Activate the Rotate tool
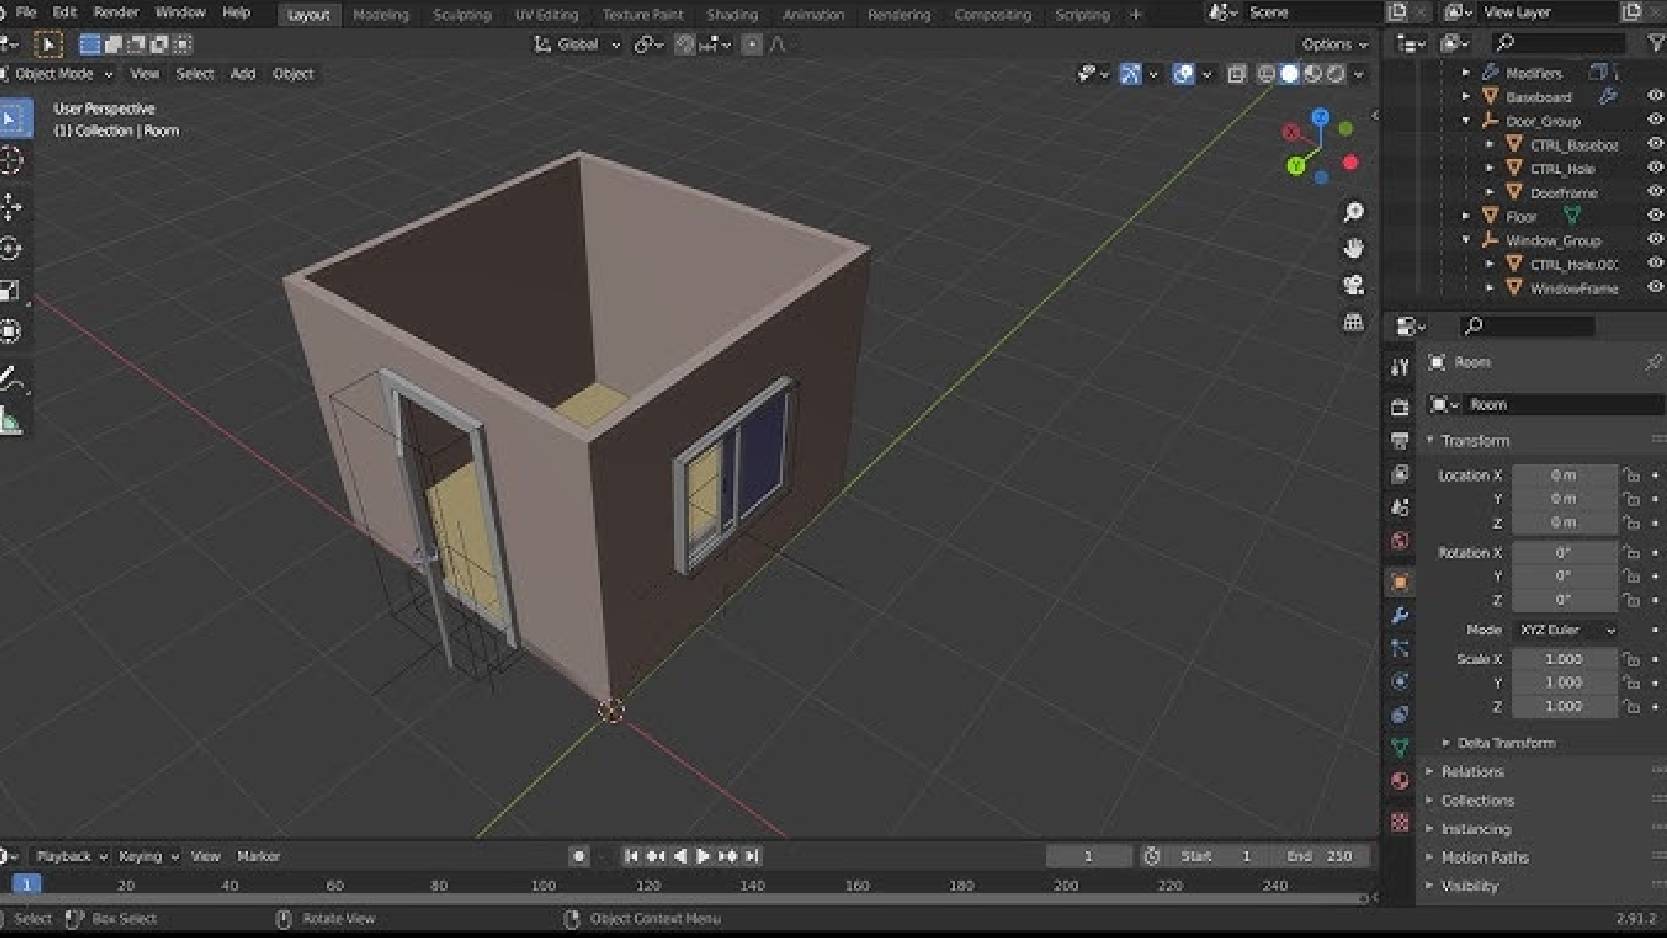1667x938 pixels. coord(13,247)
